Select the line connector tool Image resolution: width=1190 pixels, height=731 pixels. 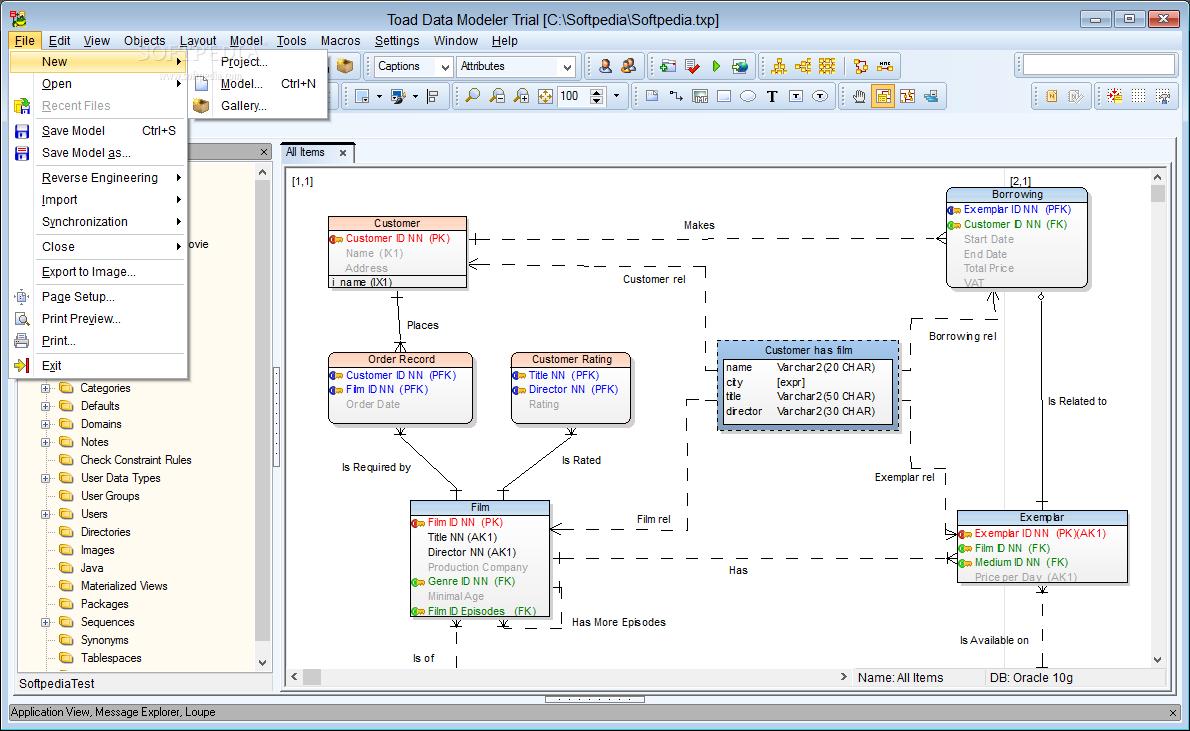pyautogui.click(x=676, y=96)
